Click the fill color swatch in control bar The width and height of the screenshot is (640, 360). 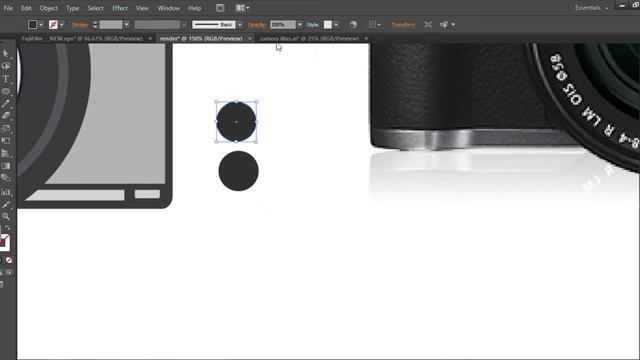32,24
